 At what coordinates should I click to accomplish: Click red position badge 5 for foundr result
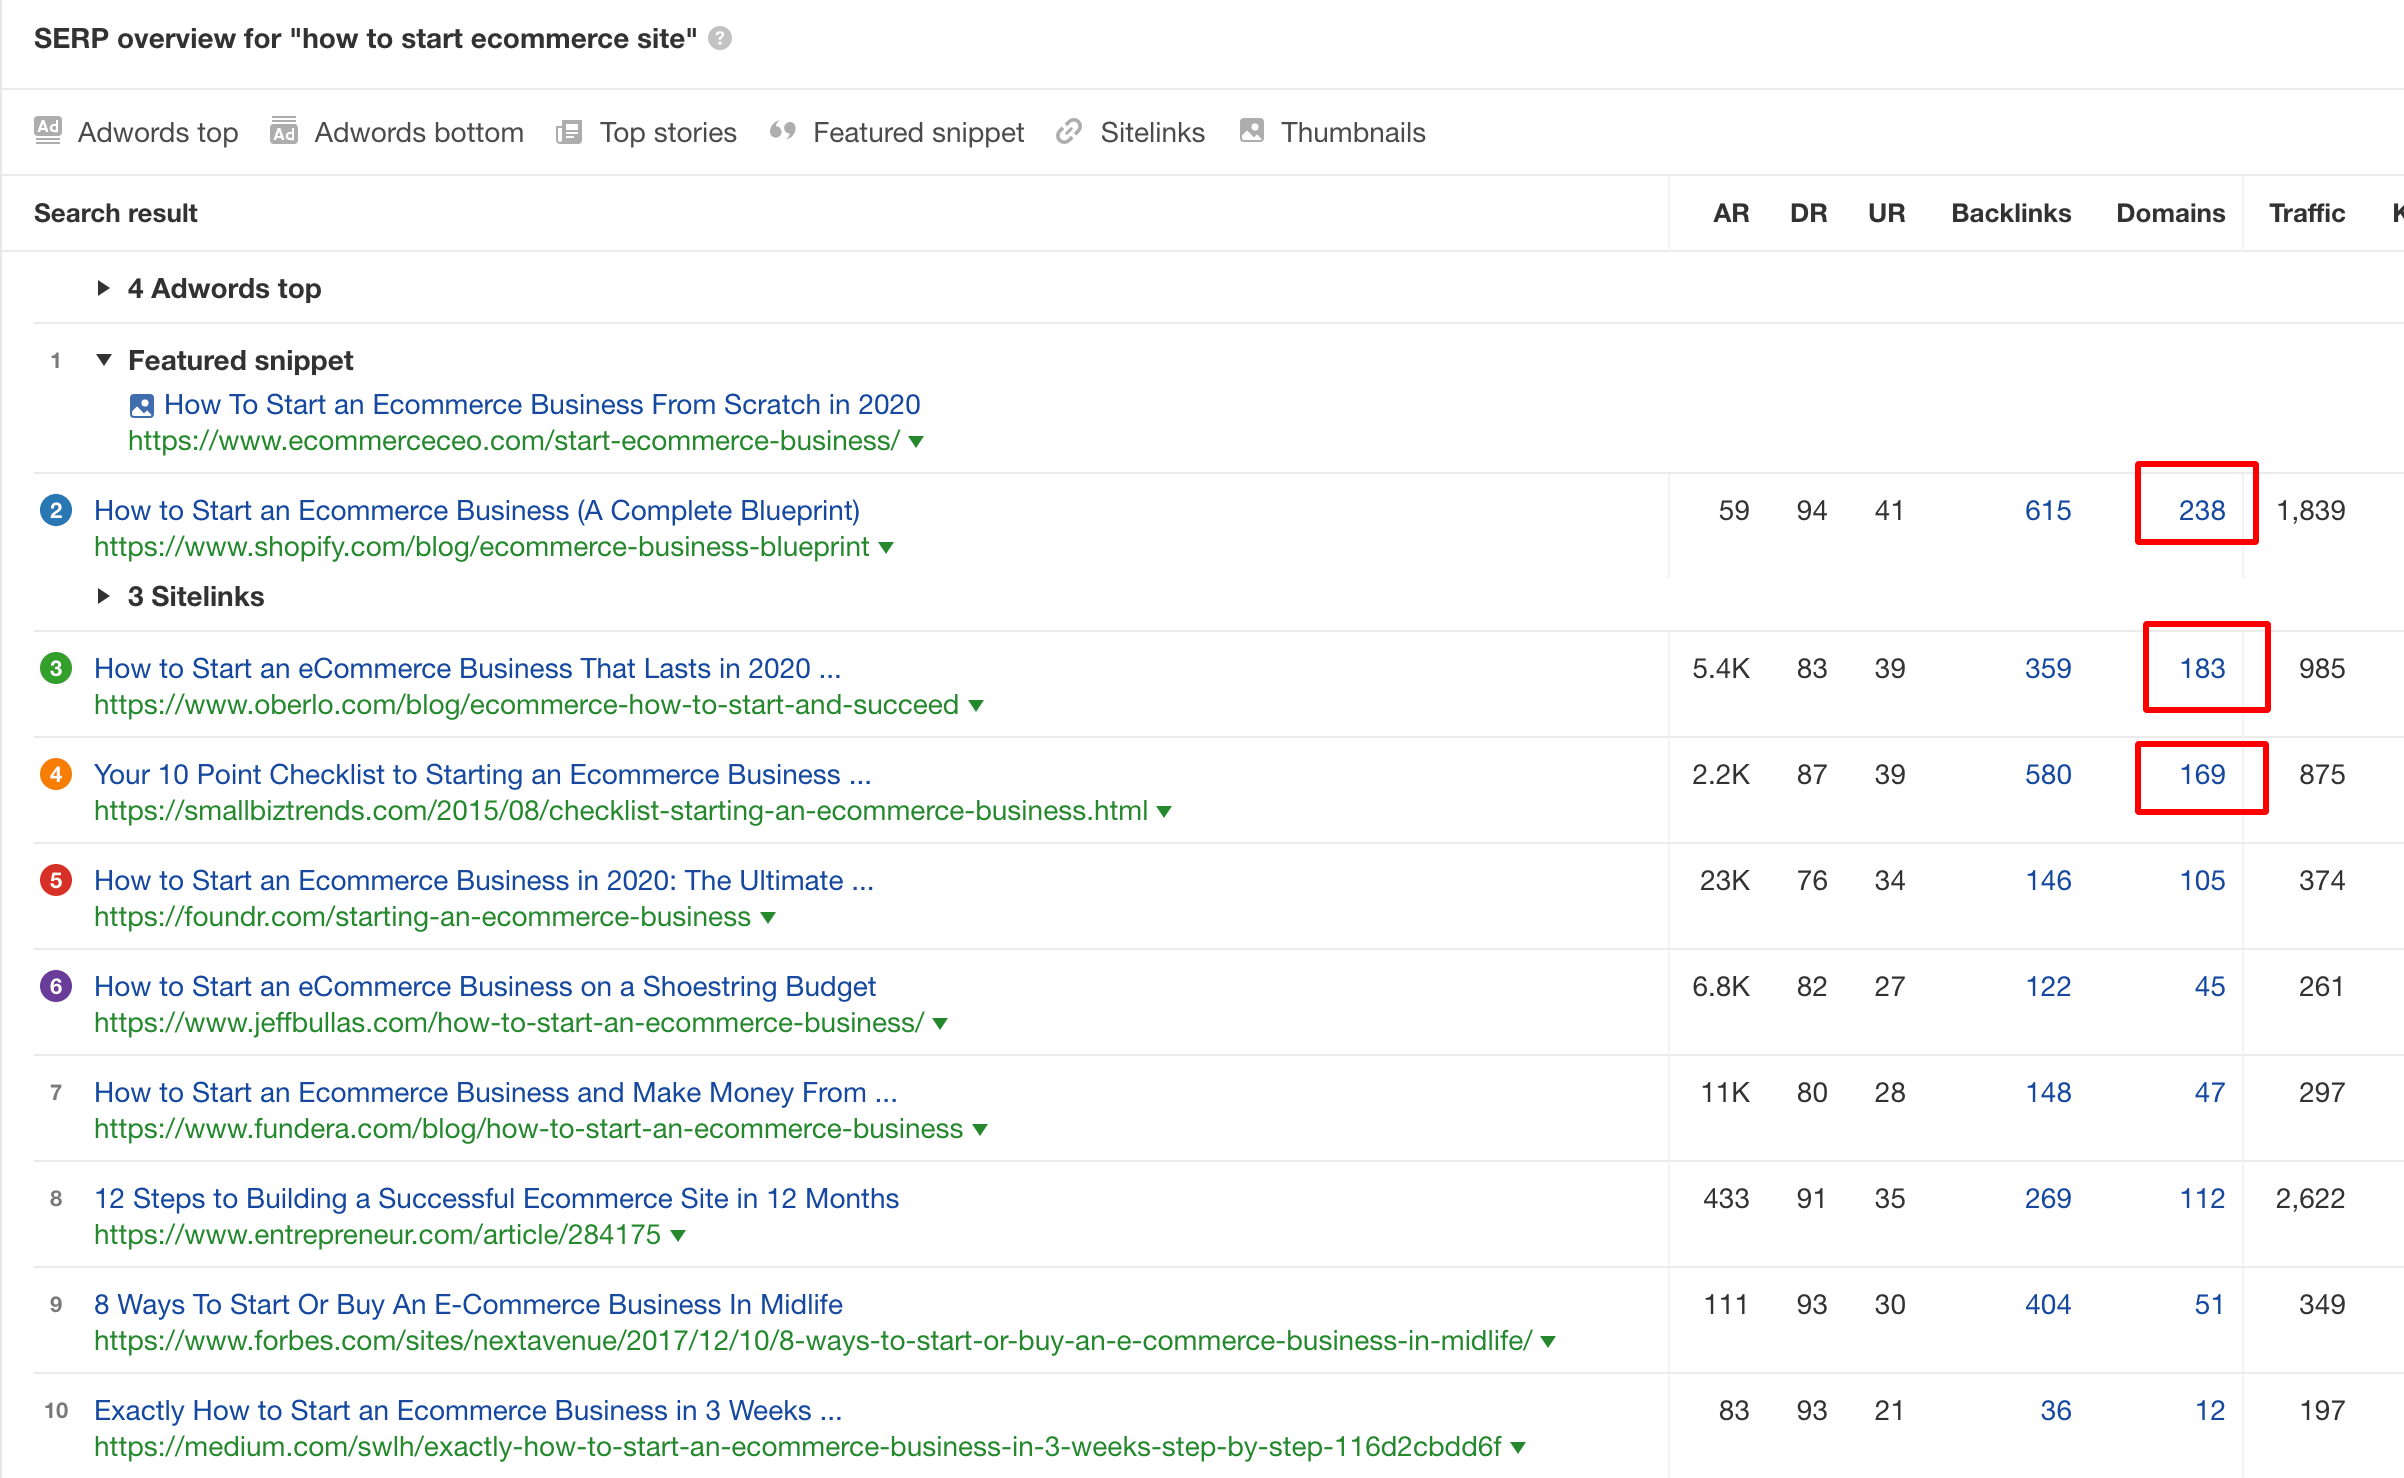coord(56,880)
